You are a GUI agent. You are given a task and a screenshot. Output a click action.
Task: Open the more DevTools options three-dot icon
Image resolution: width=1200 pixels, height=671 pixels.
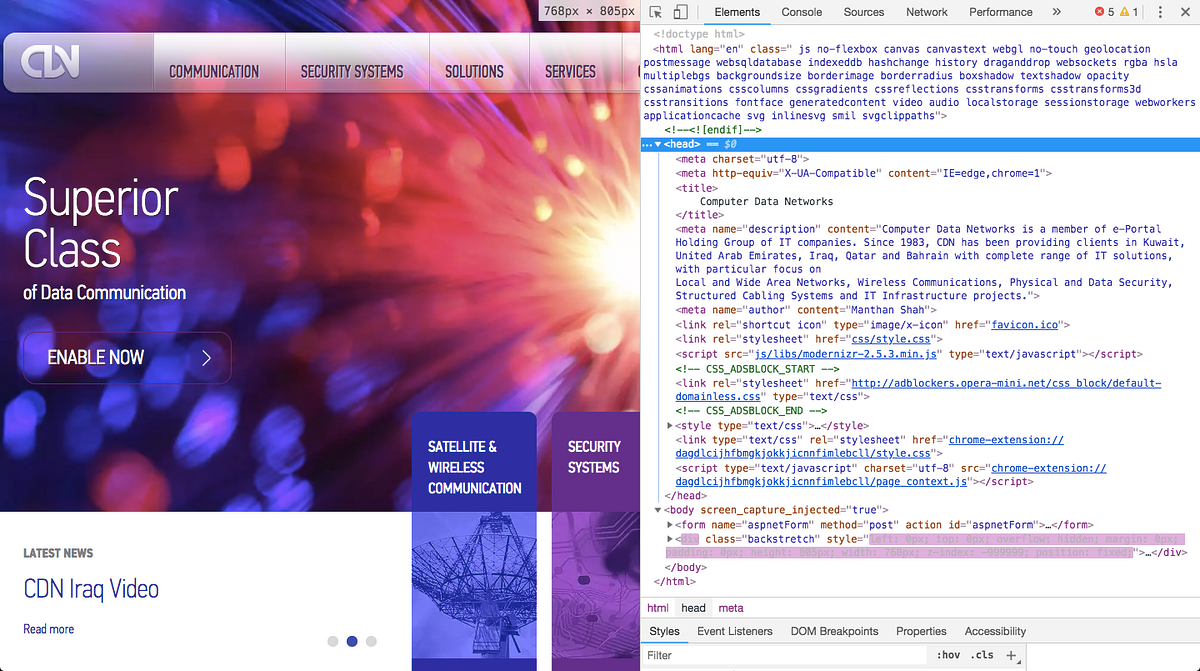click(x=1159, y=12)
